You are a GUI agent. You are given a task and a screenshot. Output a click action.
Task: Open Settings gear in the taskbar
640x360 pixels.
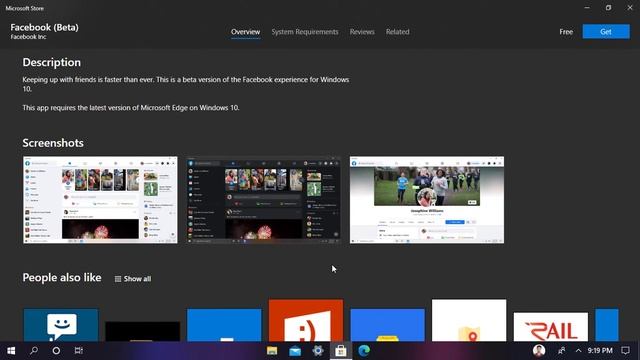click(318, 351)
